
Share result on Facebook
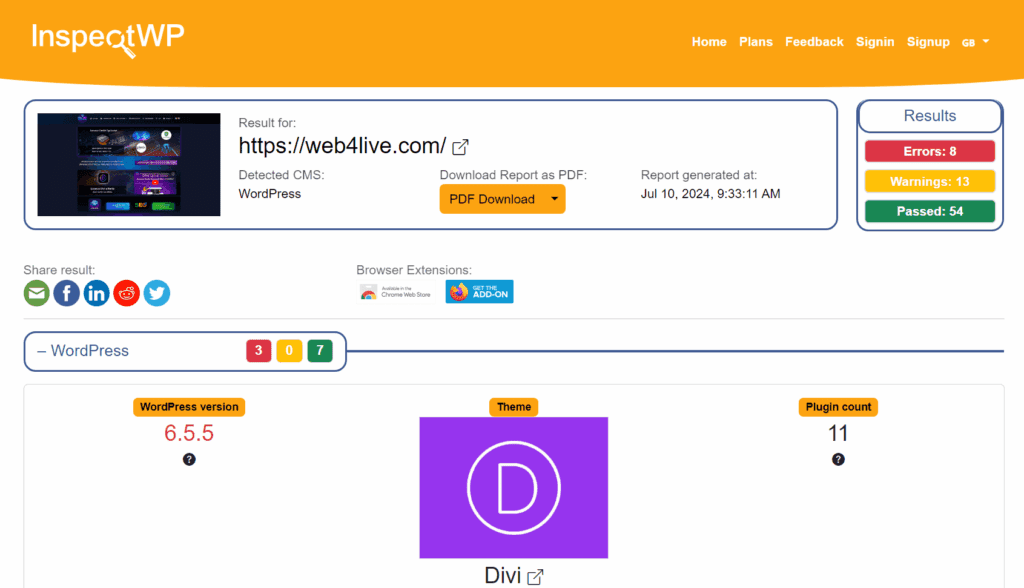(x=67, y=293)
